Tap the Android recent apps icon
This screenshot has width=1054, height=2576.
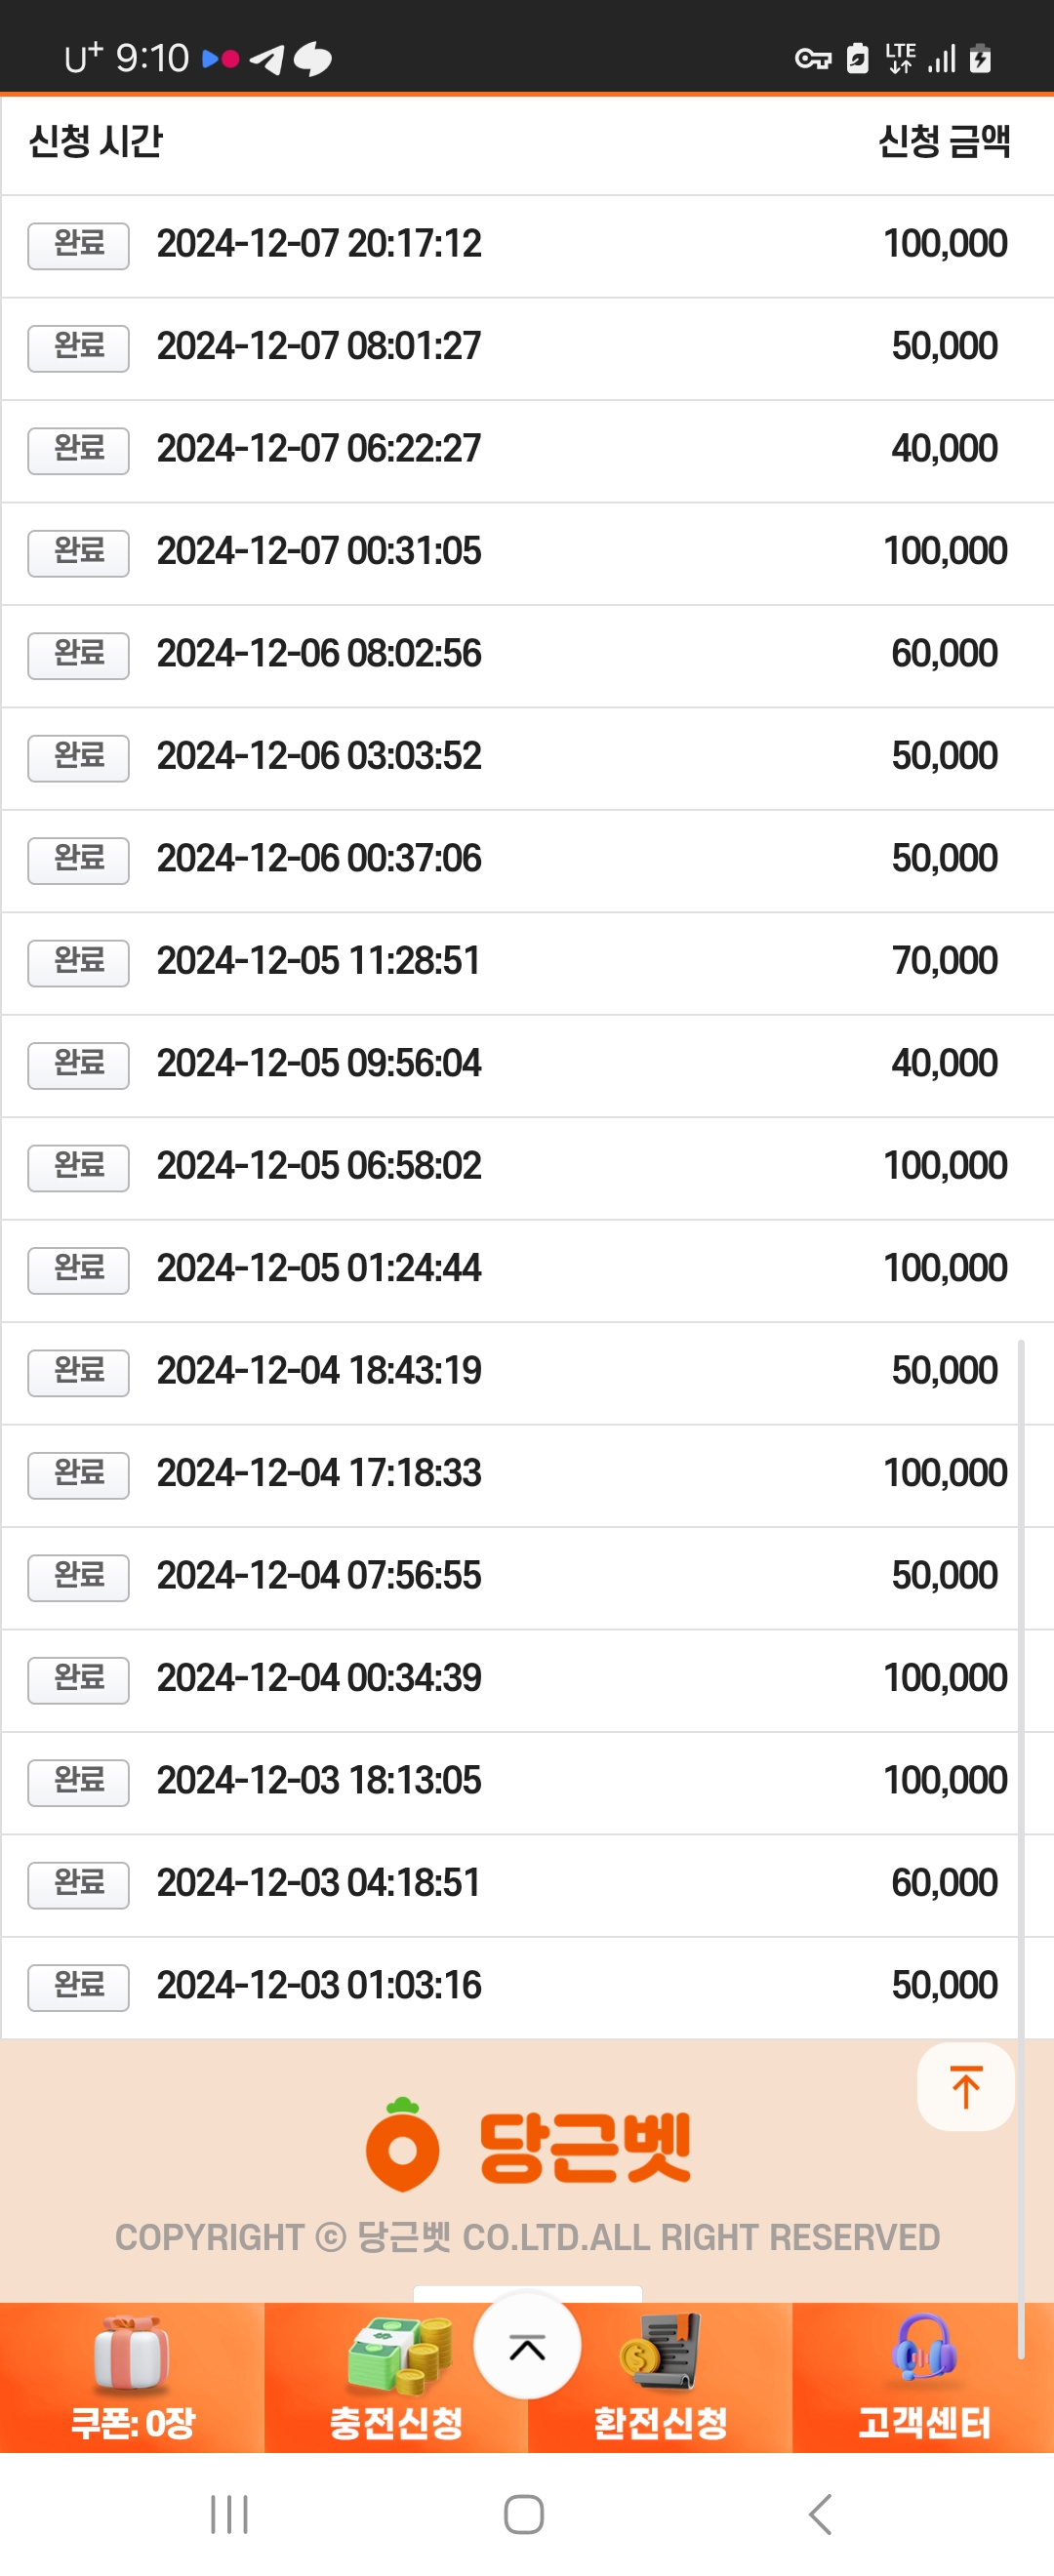(x=229, y=2514)
